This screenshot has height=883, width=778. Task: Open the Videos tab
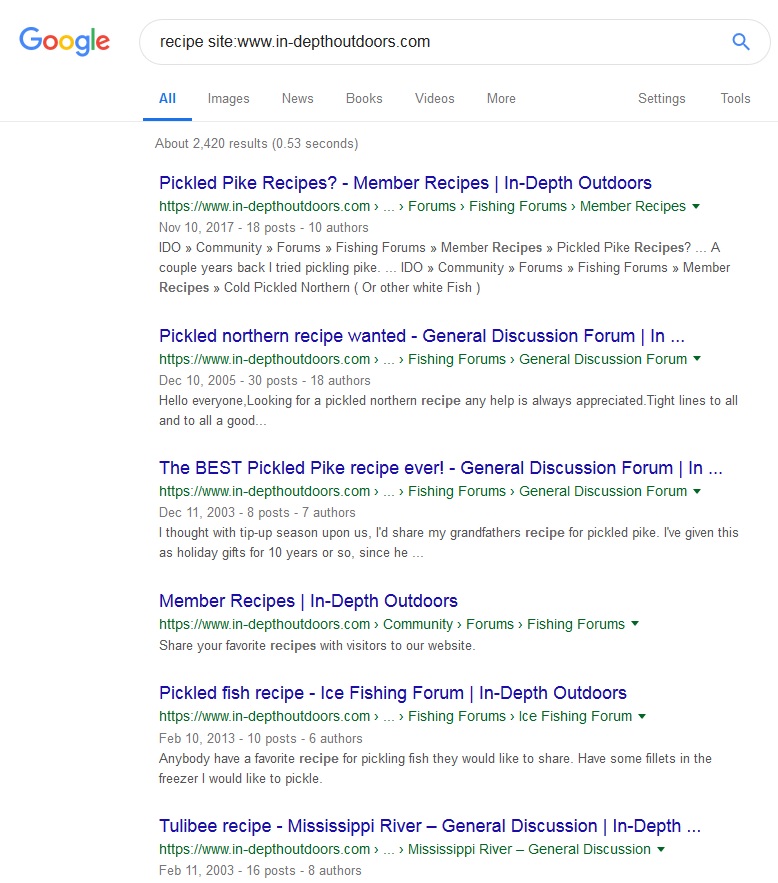[x=434, y=99]
